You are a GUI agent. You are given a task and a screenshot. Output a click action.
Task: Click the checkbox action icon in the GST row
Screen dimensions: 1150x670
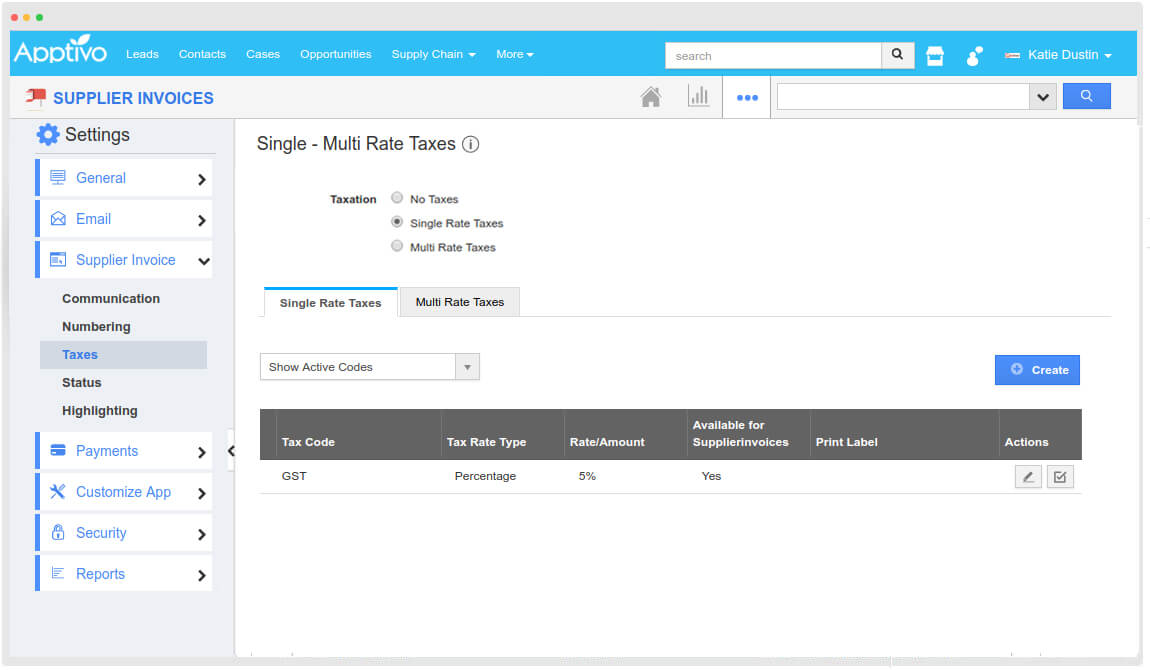click(1060, 477)
